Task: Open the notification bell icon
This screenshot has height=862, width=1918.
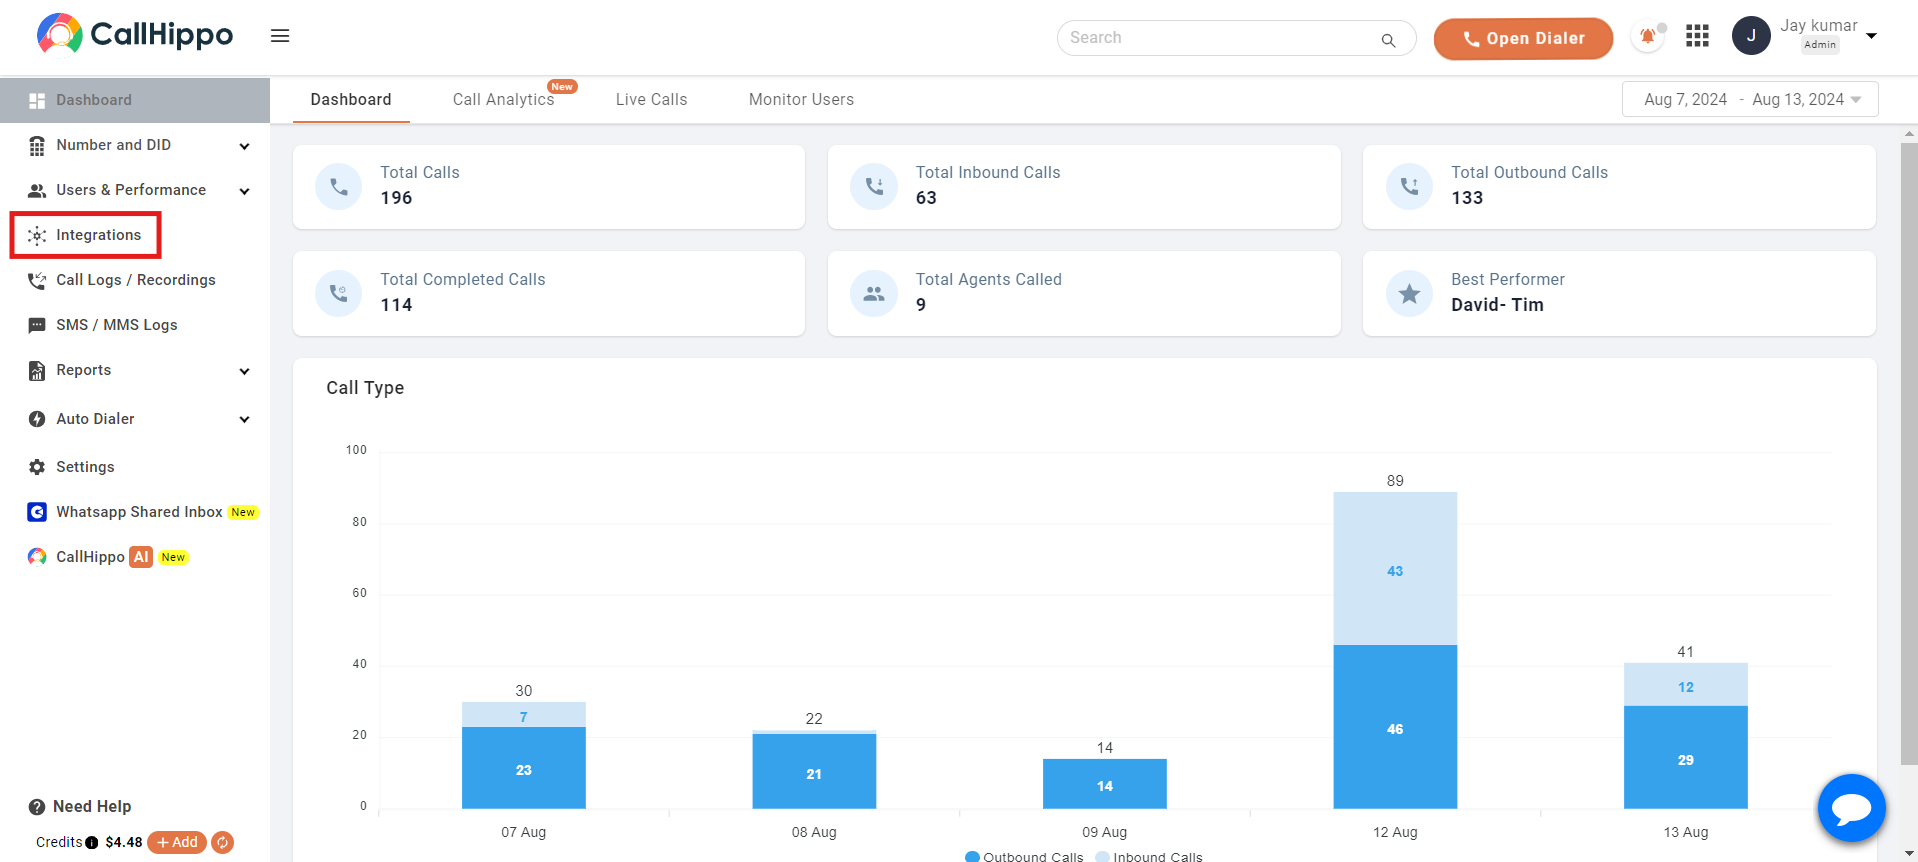Action: pos(1647,37)
